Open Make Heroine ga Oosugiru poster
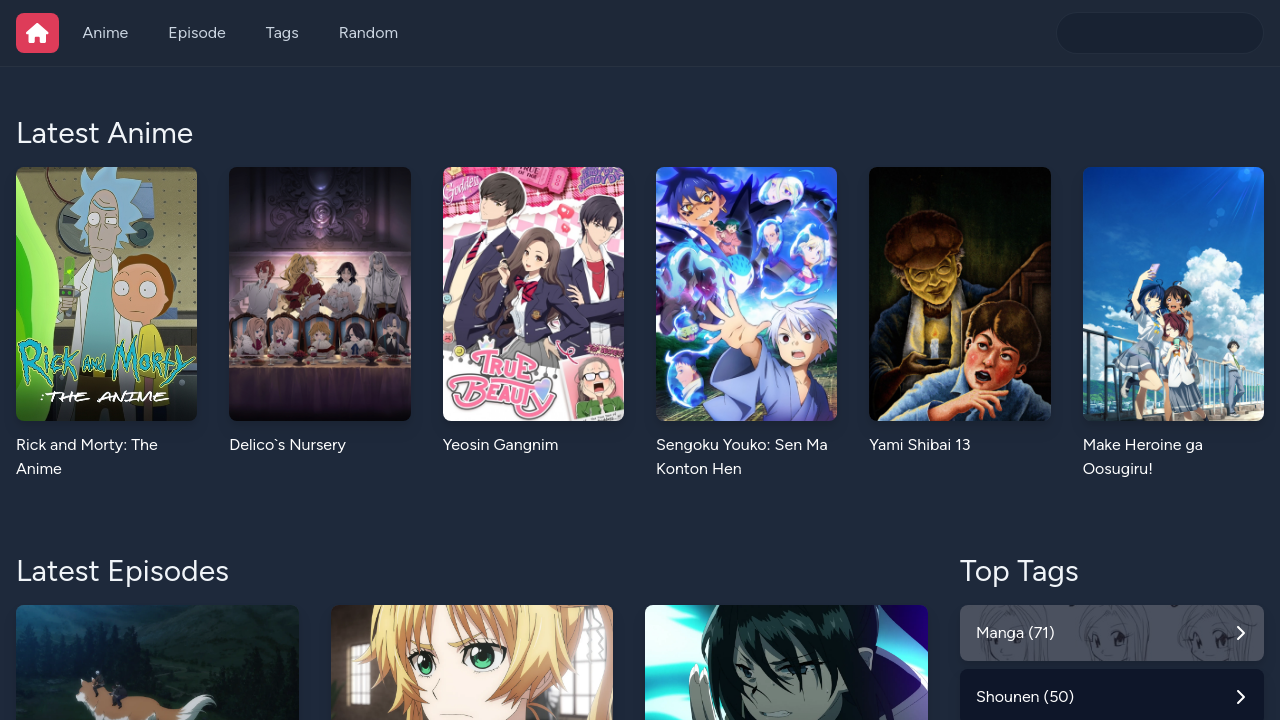 click(x=1173, y=294)
